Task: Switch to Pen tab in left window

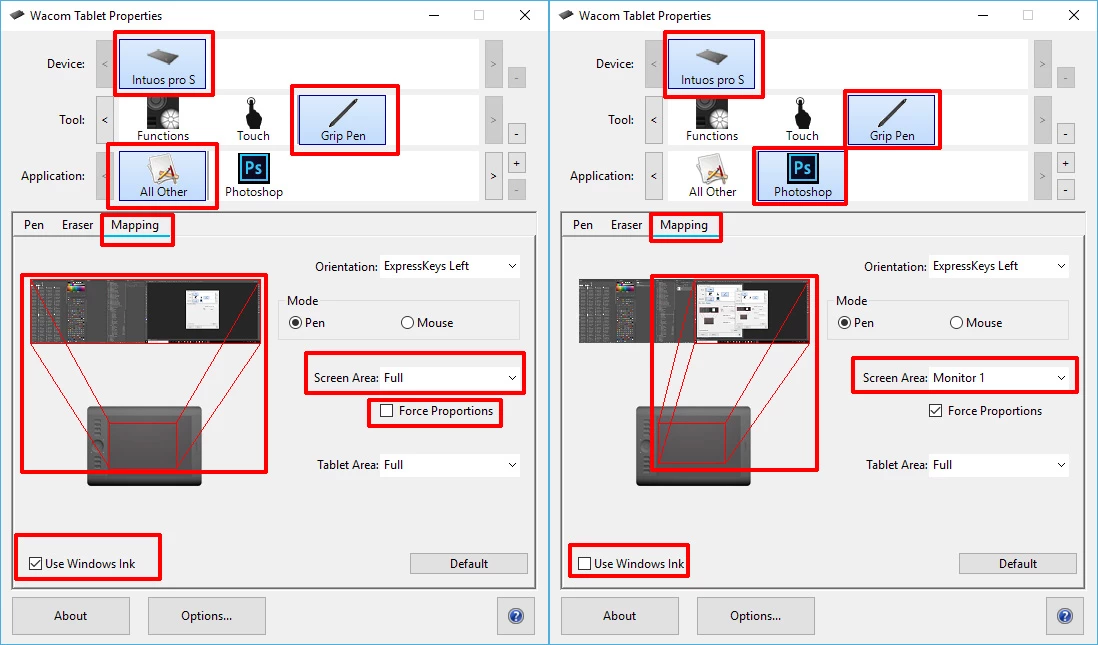Action: click(34, 225)
